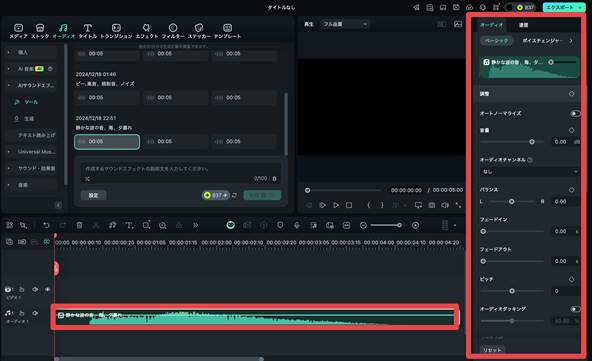592x361 pixels.
Task: Open the フィルター filters tab
Action: click(x=173, y=31)
